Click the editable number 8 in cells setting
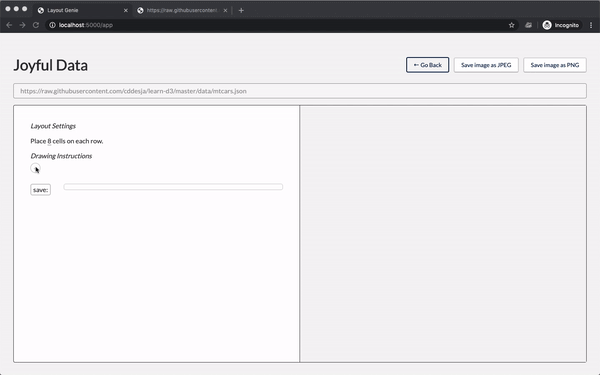 [x=49, y=141]
